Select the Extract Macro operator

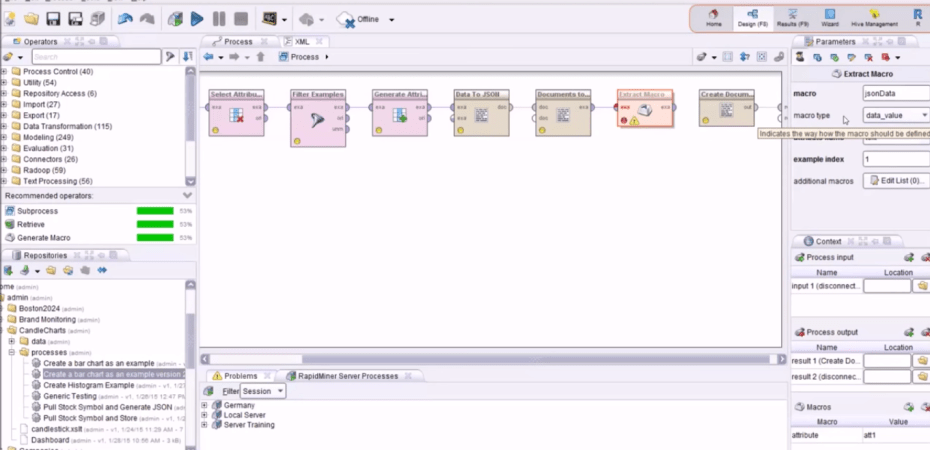click(x=644, y=112)
